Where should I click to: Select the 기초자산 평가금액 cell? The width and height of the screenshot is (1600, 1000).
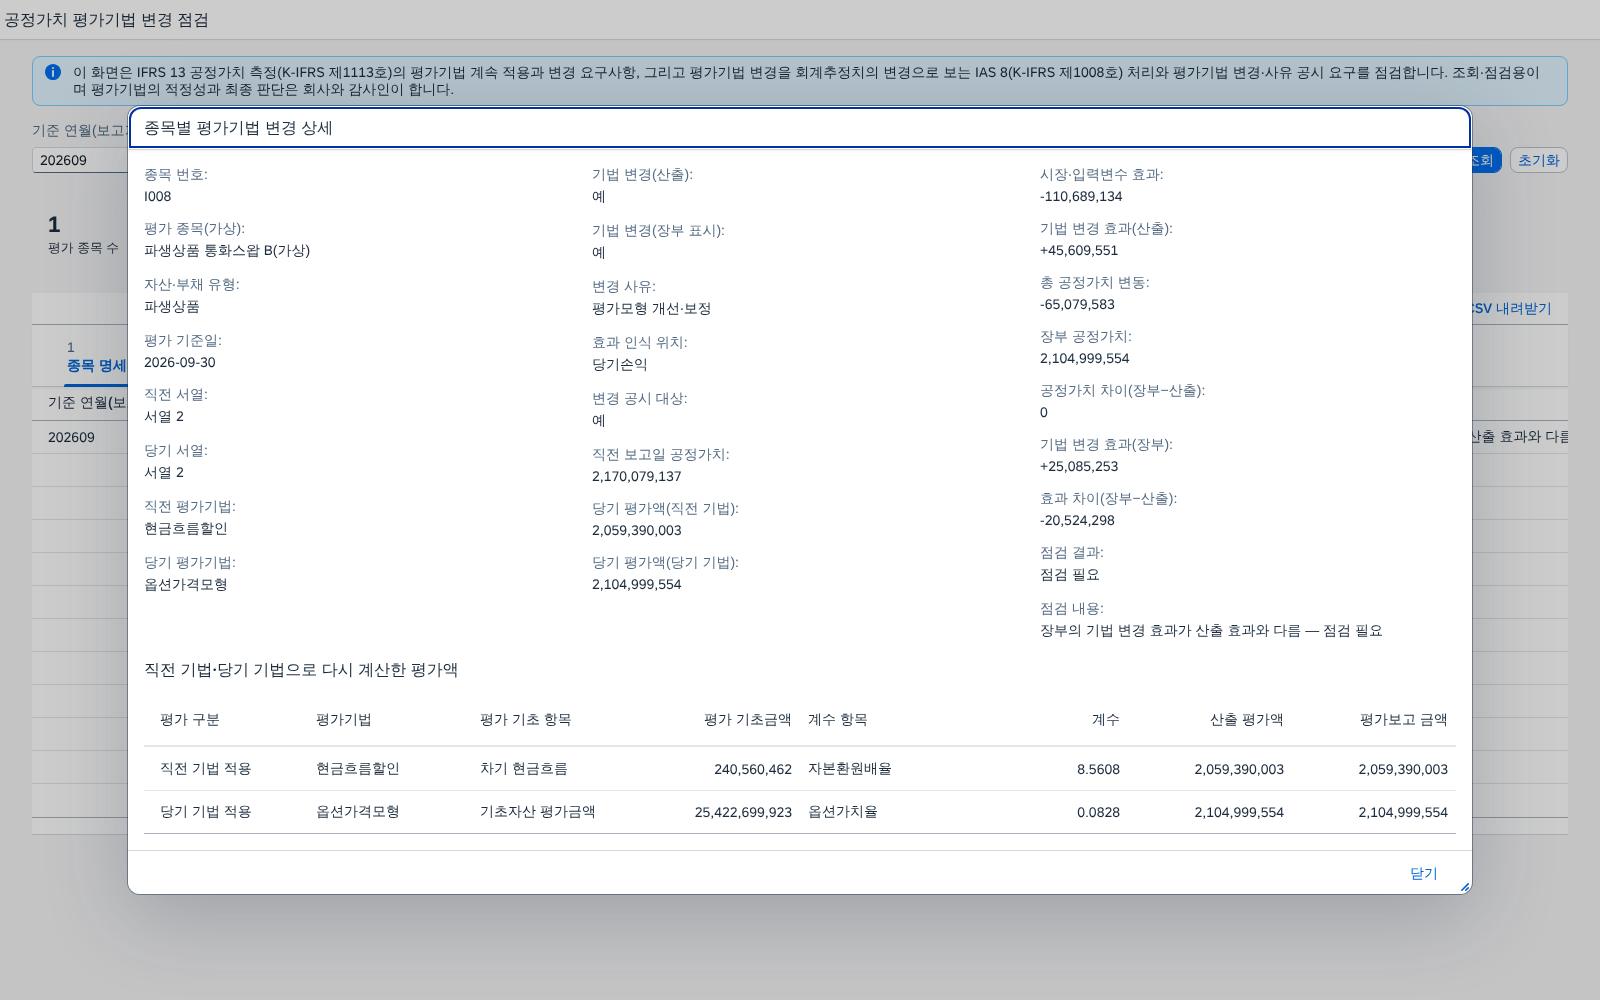pos(538,812)
